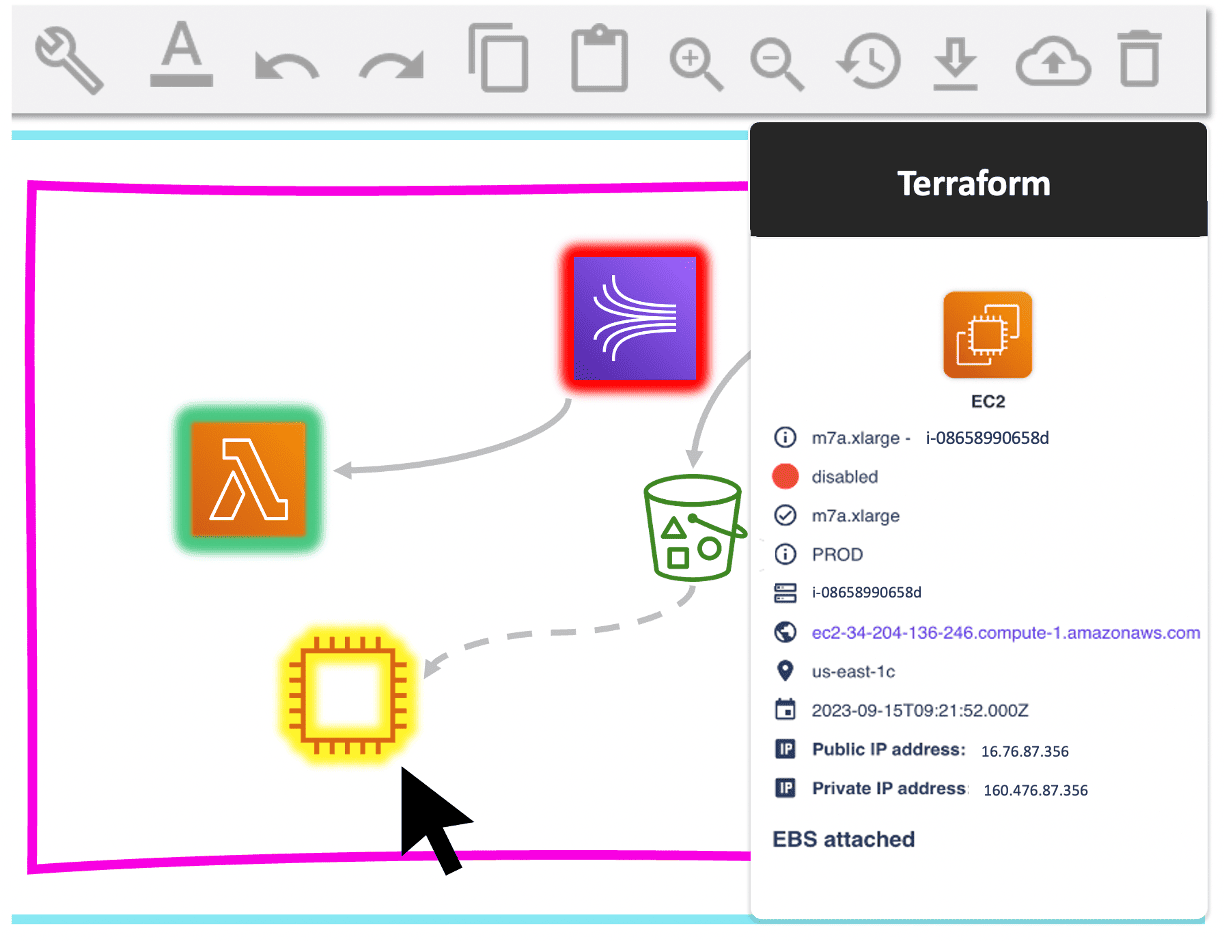
Task: Click the PROD environment label
Action: pyautogui.click(x=838, y=554)
